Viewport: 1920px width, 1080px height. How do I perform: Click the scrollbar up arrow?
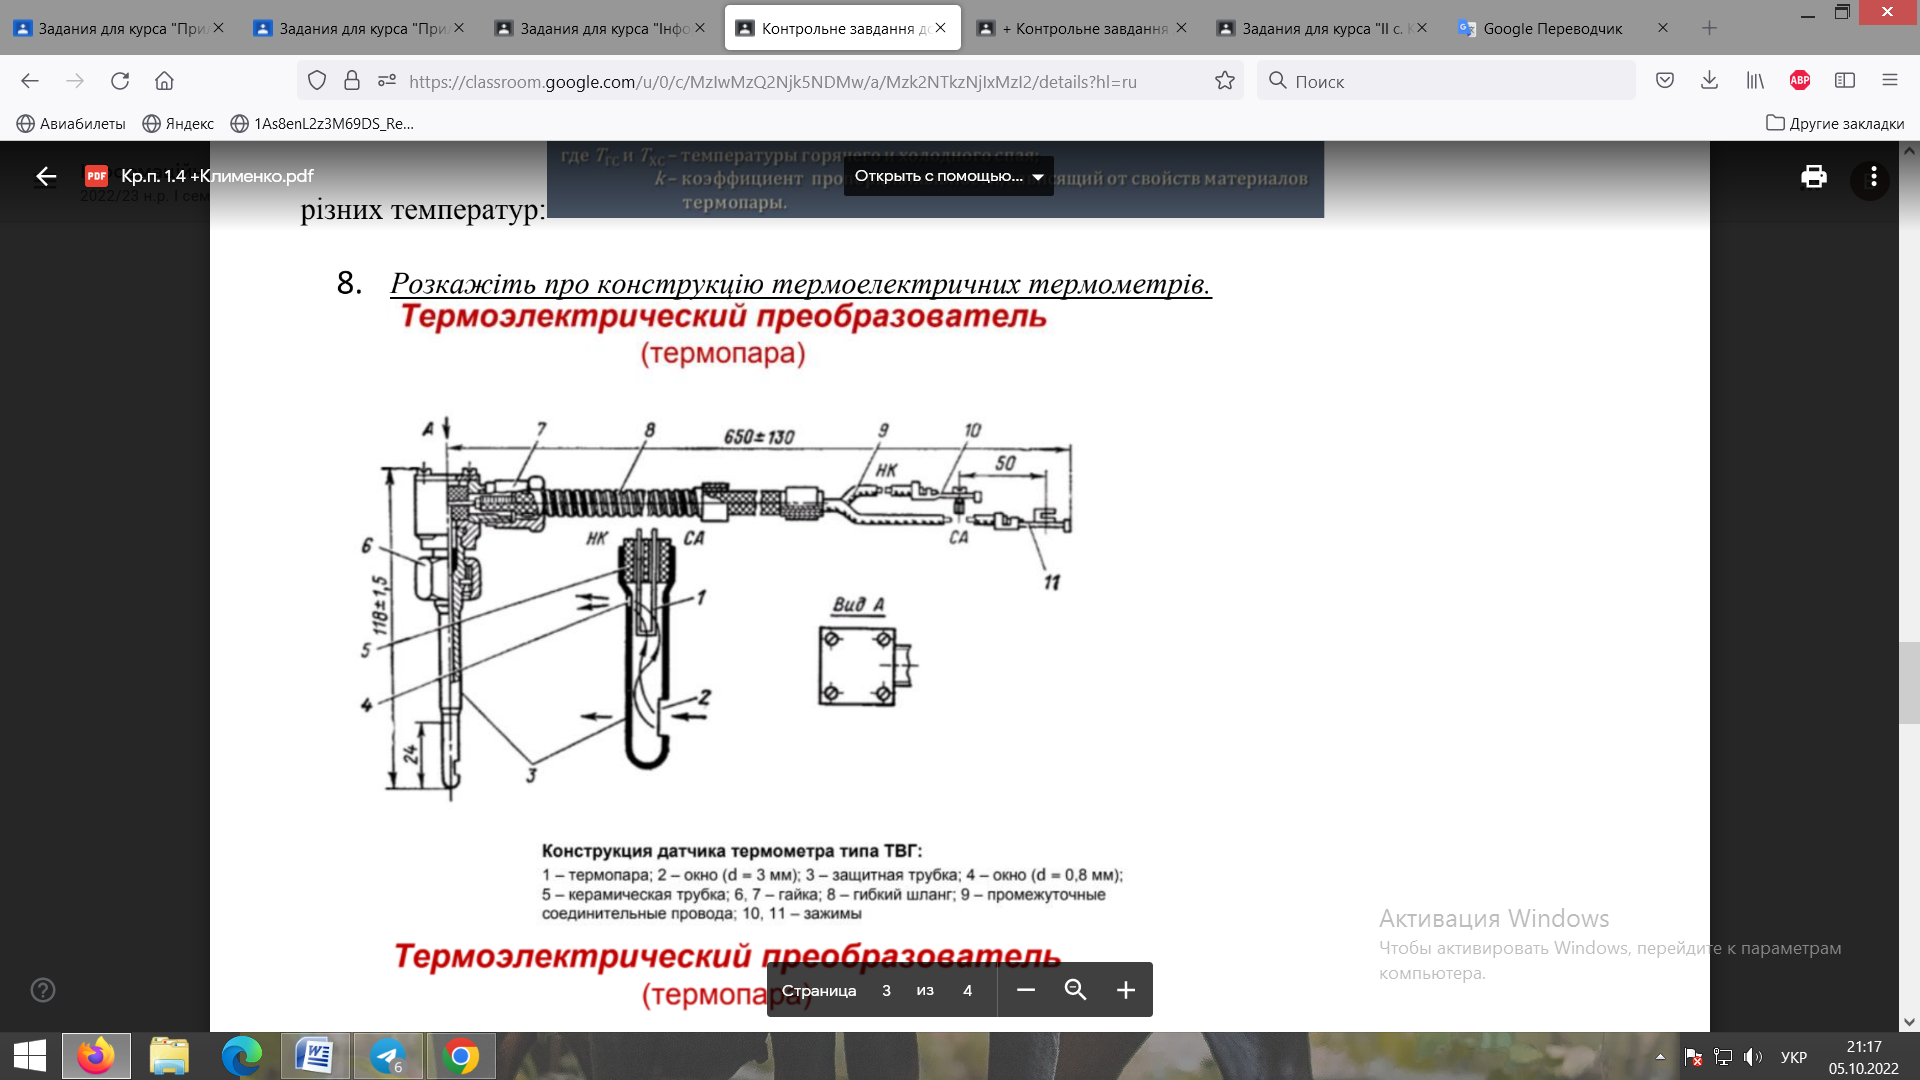tap(1909, 151)
